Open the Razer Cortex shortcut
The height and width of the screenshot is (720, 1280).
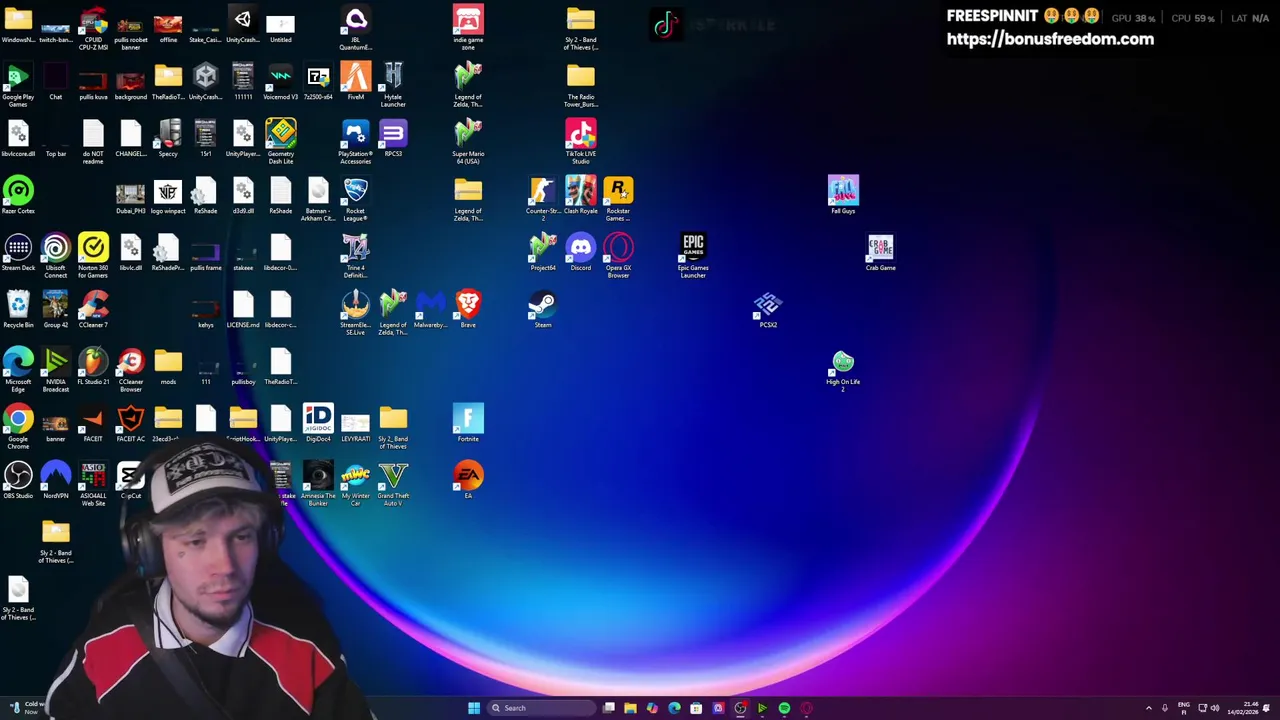coord(18,196)
